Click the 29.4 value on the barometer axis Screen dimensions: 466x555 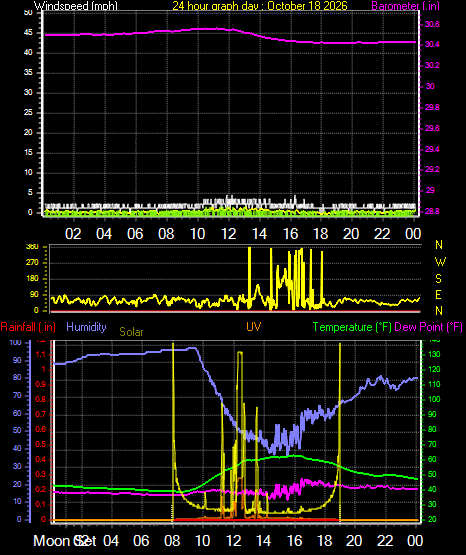[x=432, y=149]
